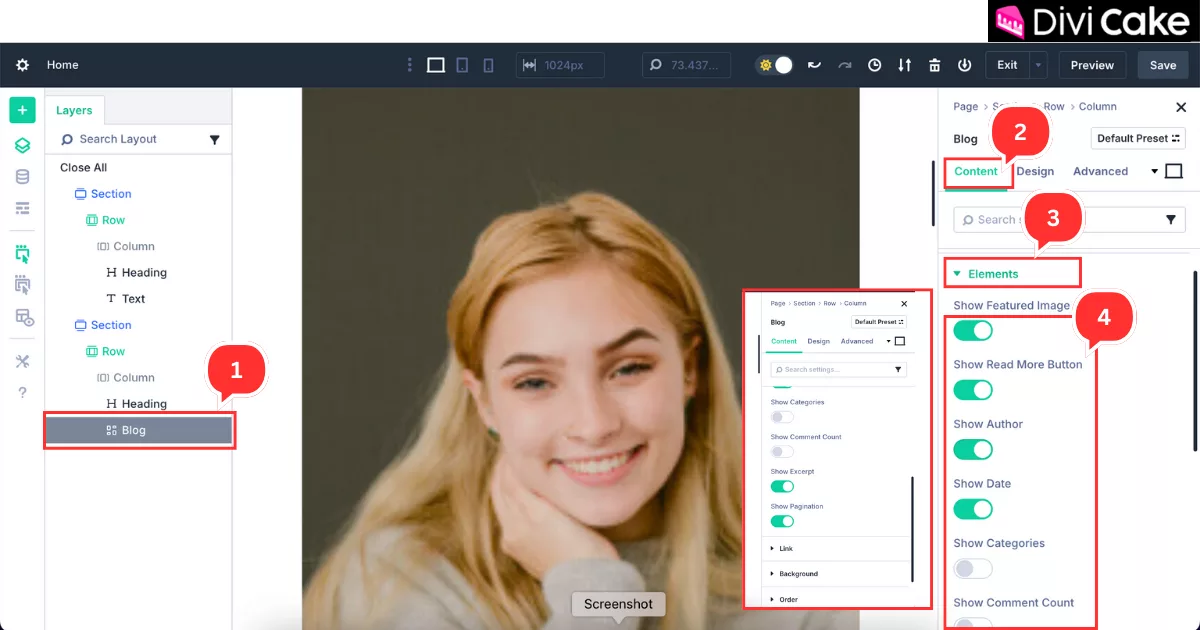Screen dimensions: 1200x630
Task: Disable the Show Featured Image toggle
Action: (x=973, y=330)
